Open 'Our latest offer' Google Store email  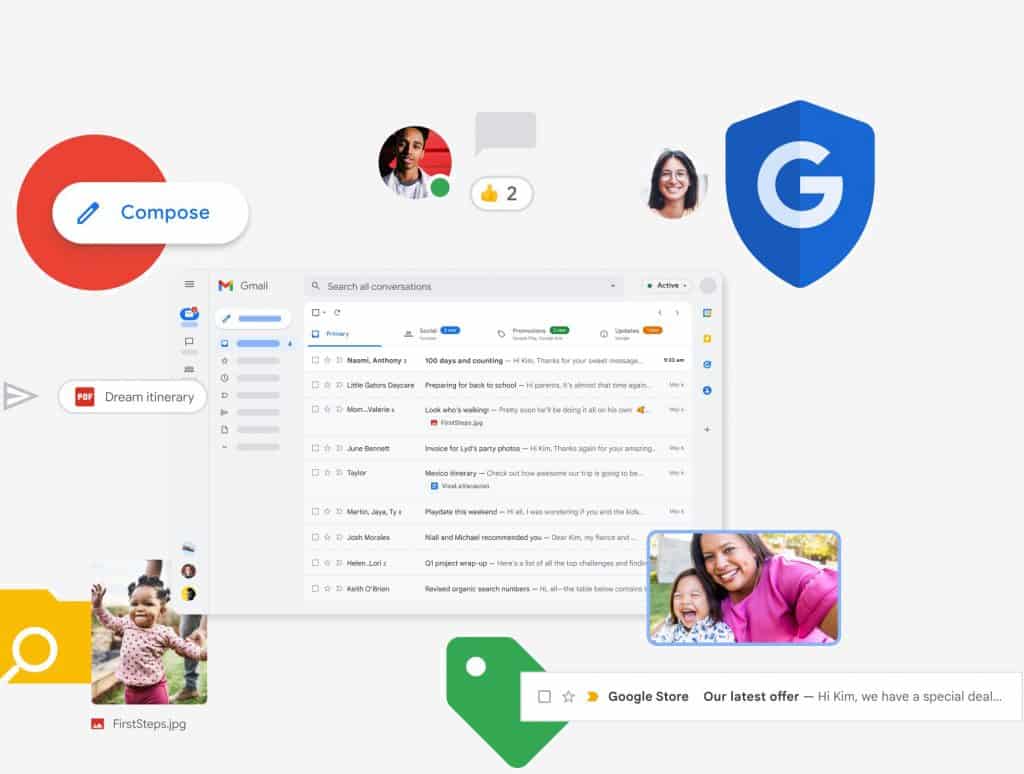(x=771, y=696)
